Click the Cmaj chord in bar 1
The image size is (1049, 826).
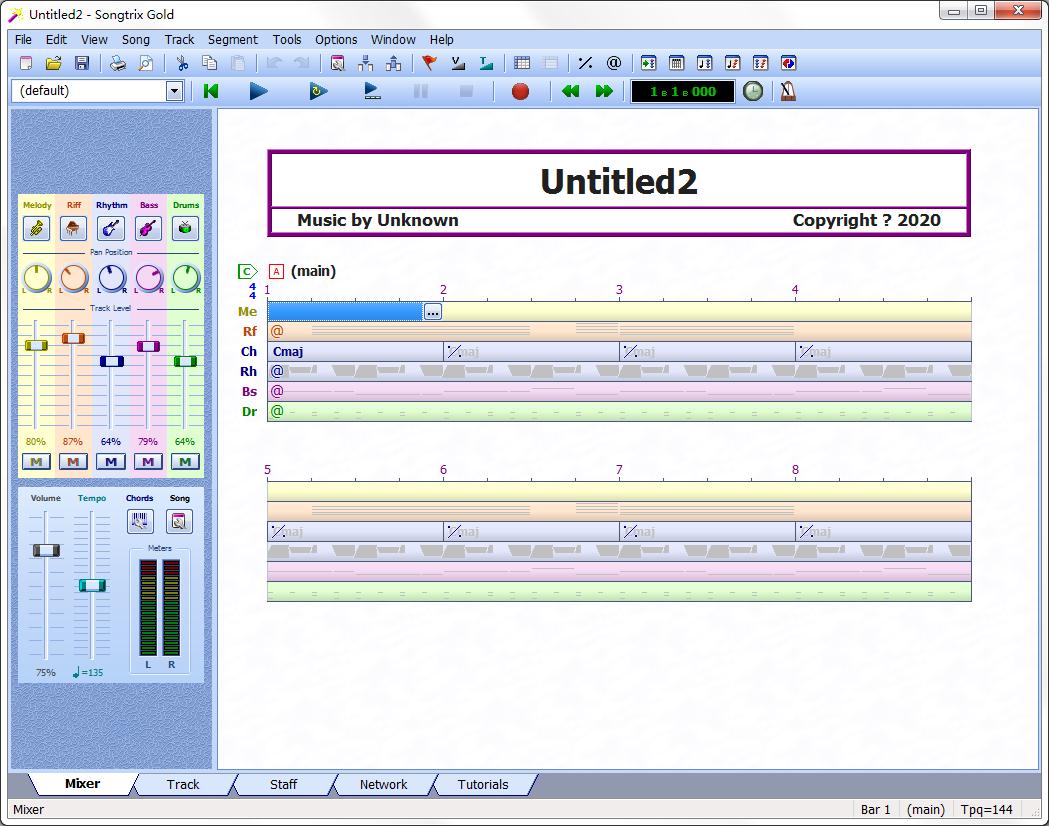click(288, 352)
